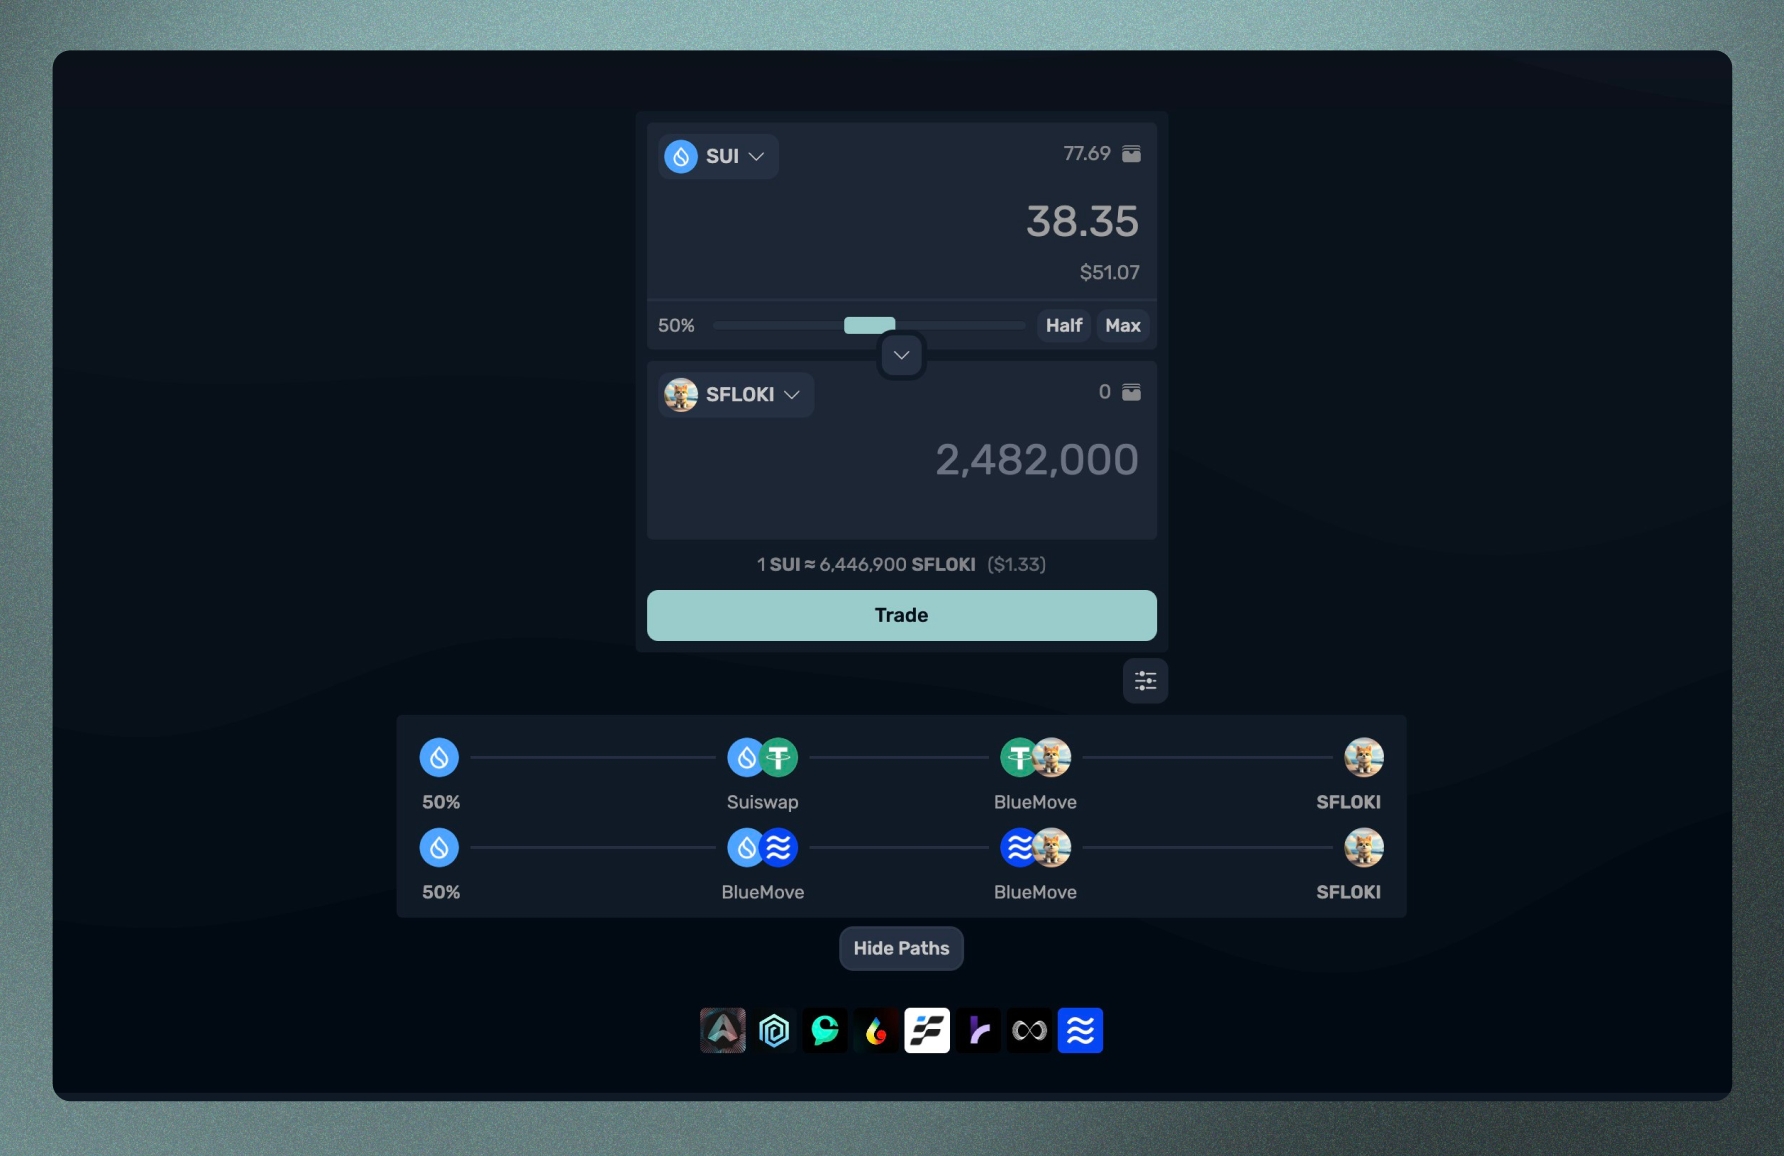1784x1156 pixels.
Task: Swap token direction with center arrow button
Action: (x=901, y=355)
